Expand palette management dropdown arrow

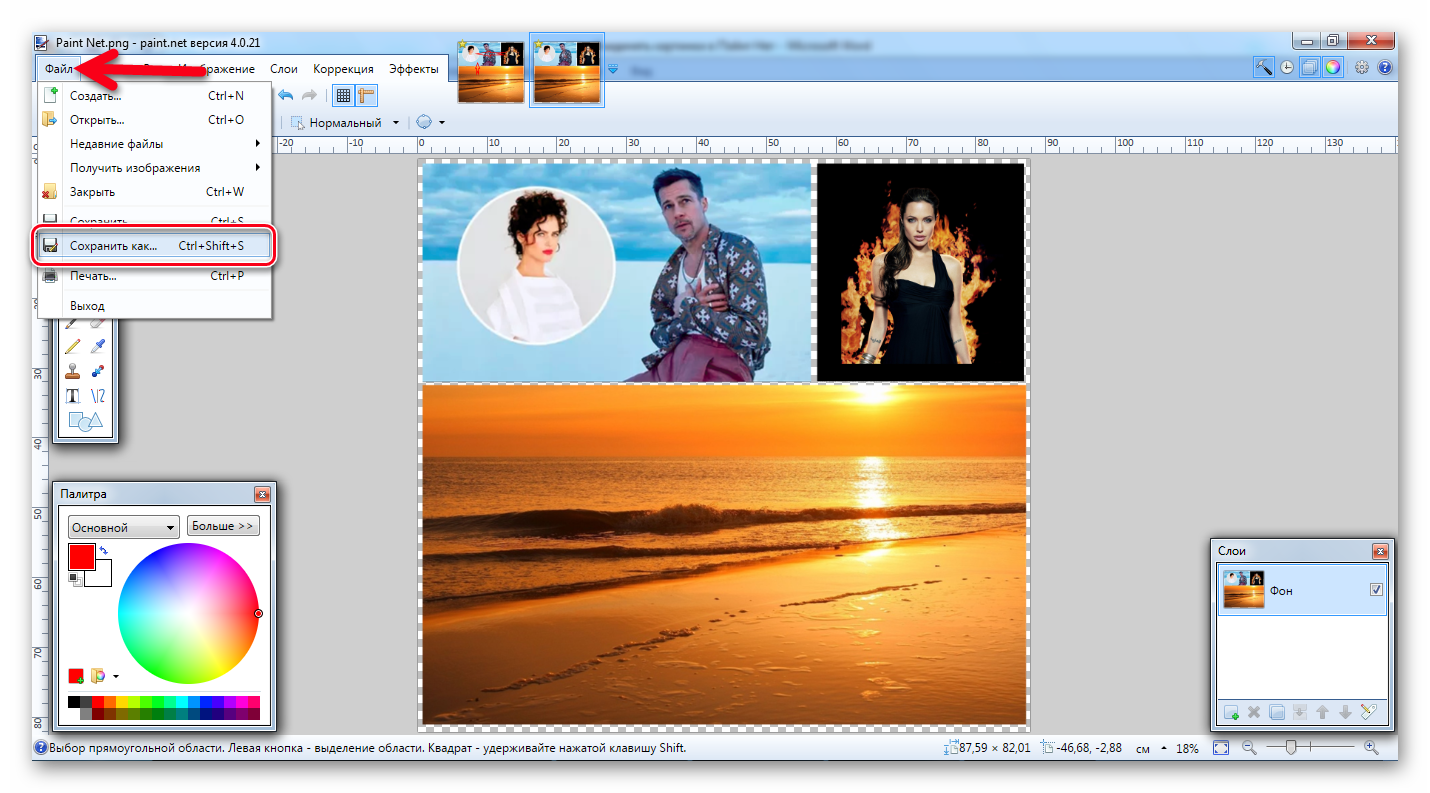(x=116, y=677)
